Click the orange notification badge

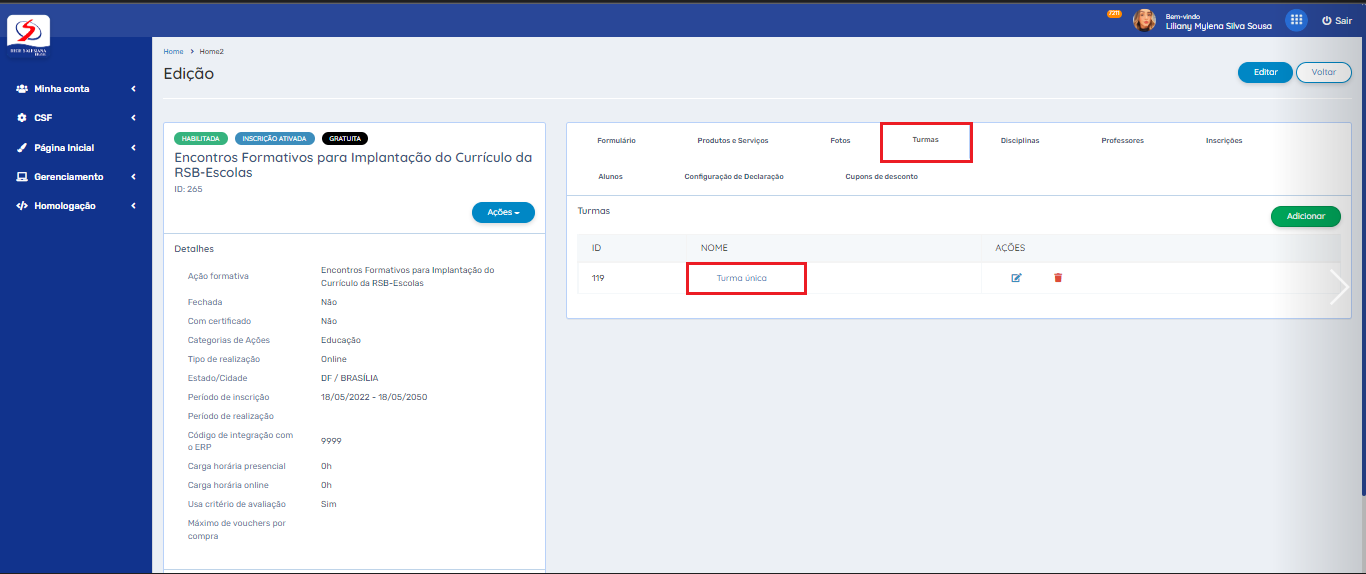(x=1114, y=14)
